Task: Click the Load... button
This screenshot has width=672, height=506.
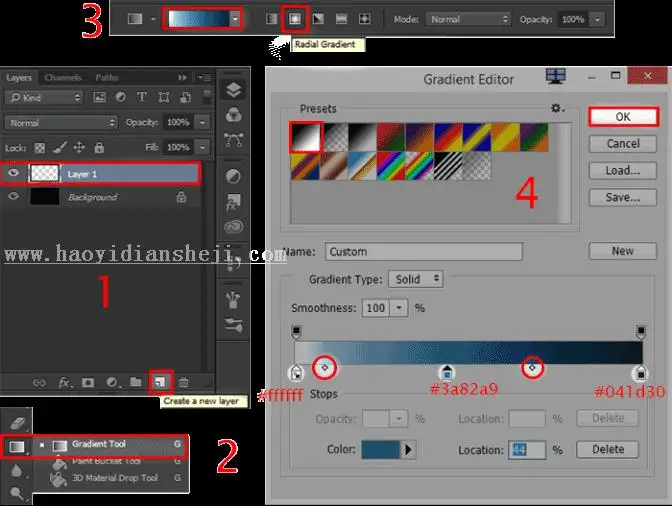Action: [623, 171]
